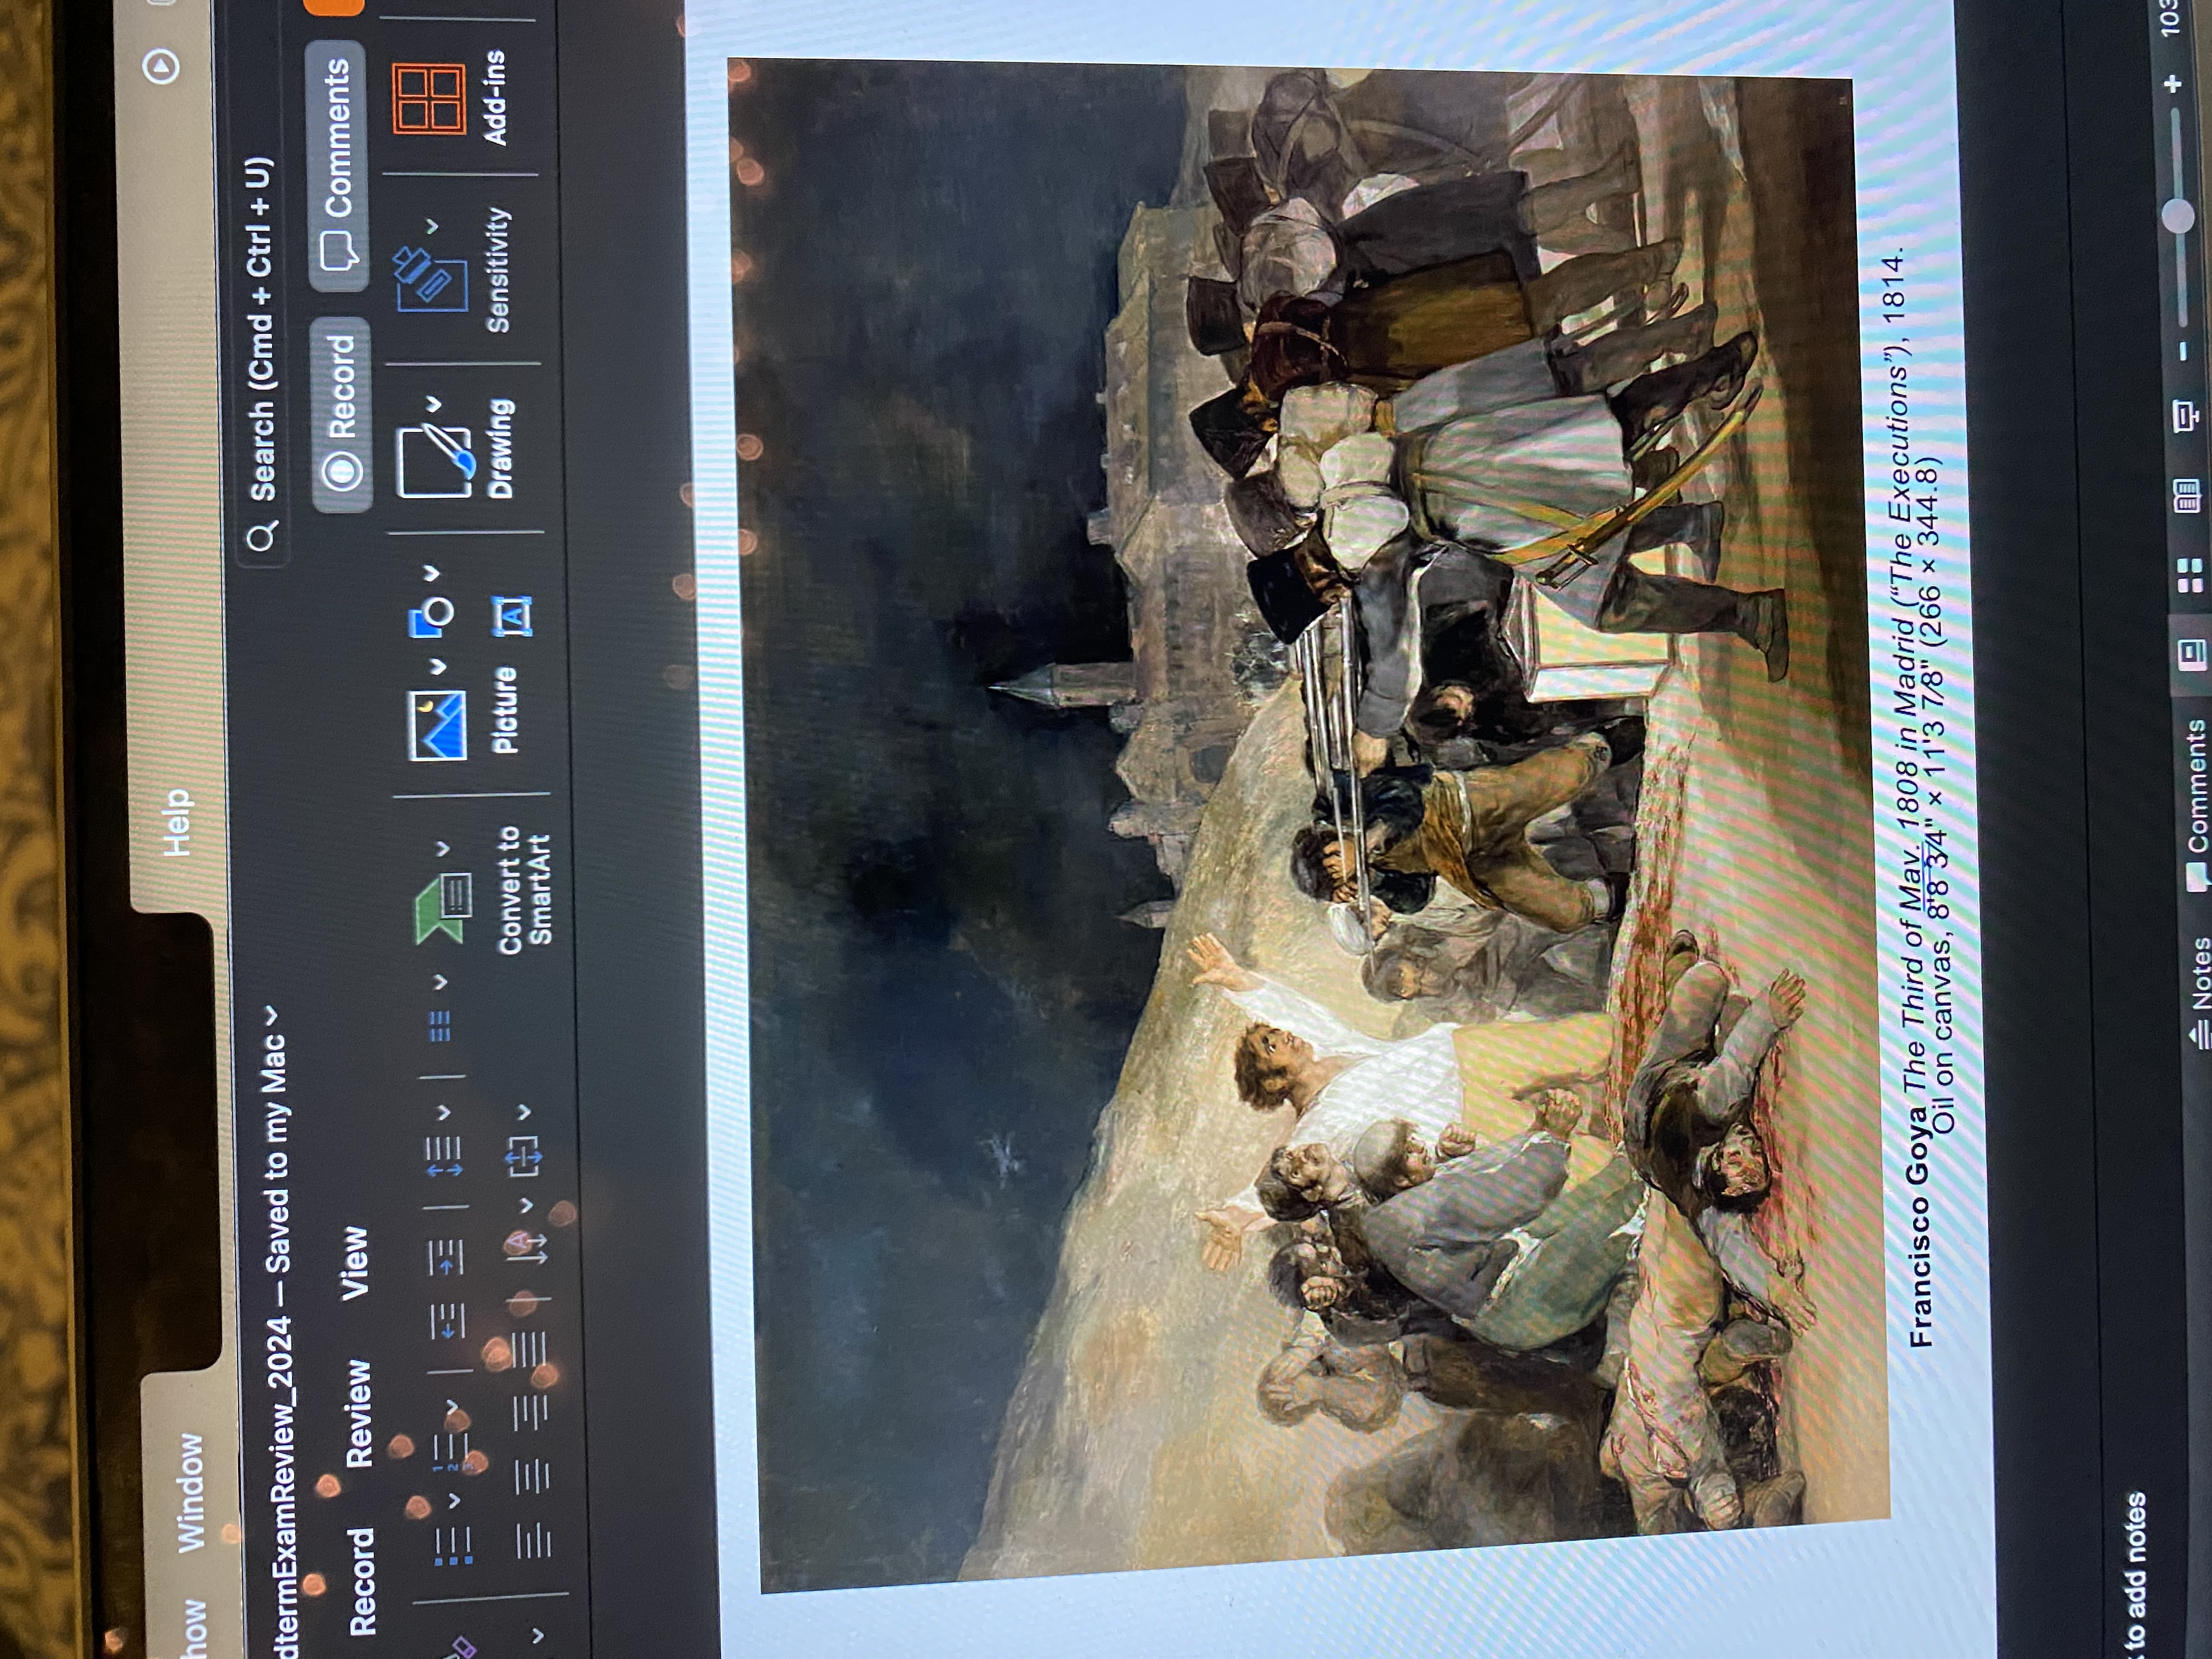This screenshot has width=2212, height=1659.
Task: Open the Window menu in the menu bar
Action: (189, 1494)
